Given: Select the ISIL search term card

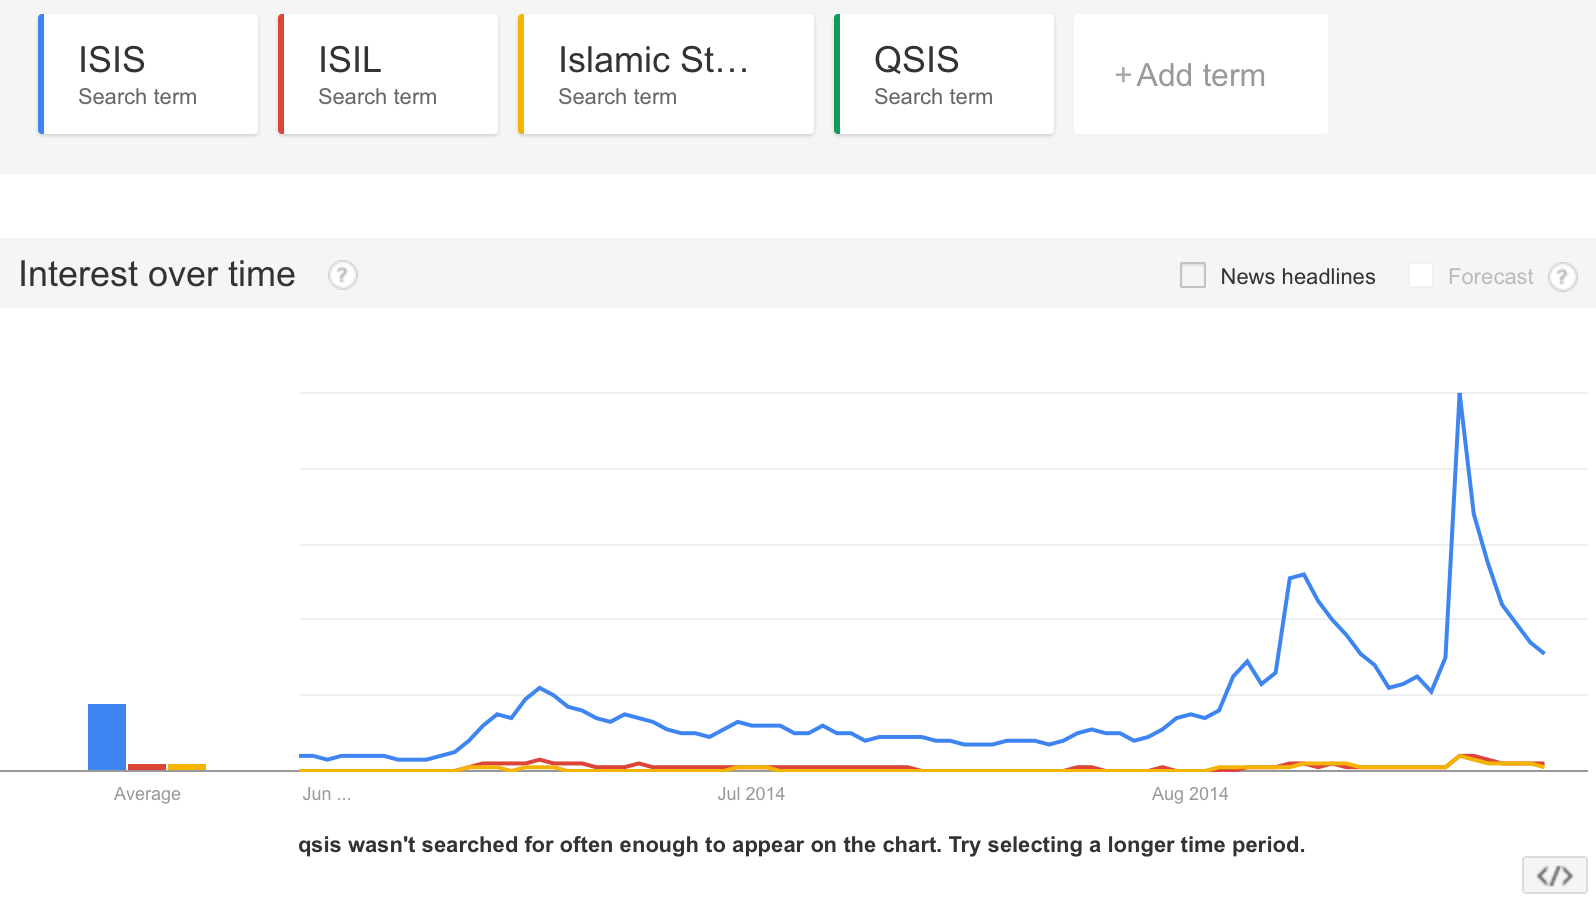Looking at the screenshot, I should [x=388, y=74].
